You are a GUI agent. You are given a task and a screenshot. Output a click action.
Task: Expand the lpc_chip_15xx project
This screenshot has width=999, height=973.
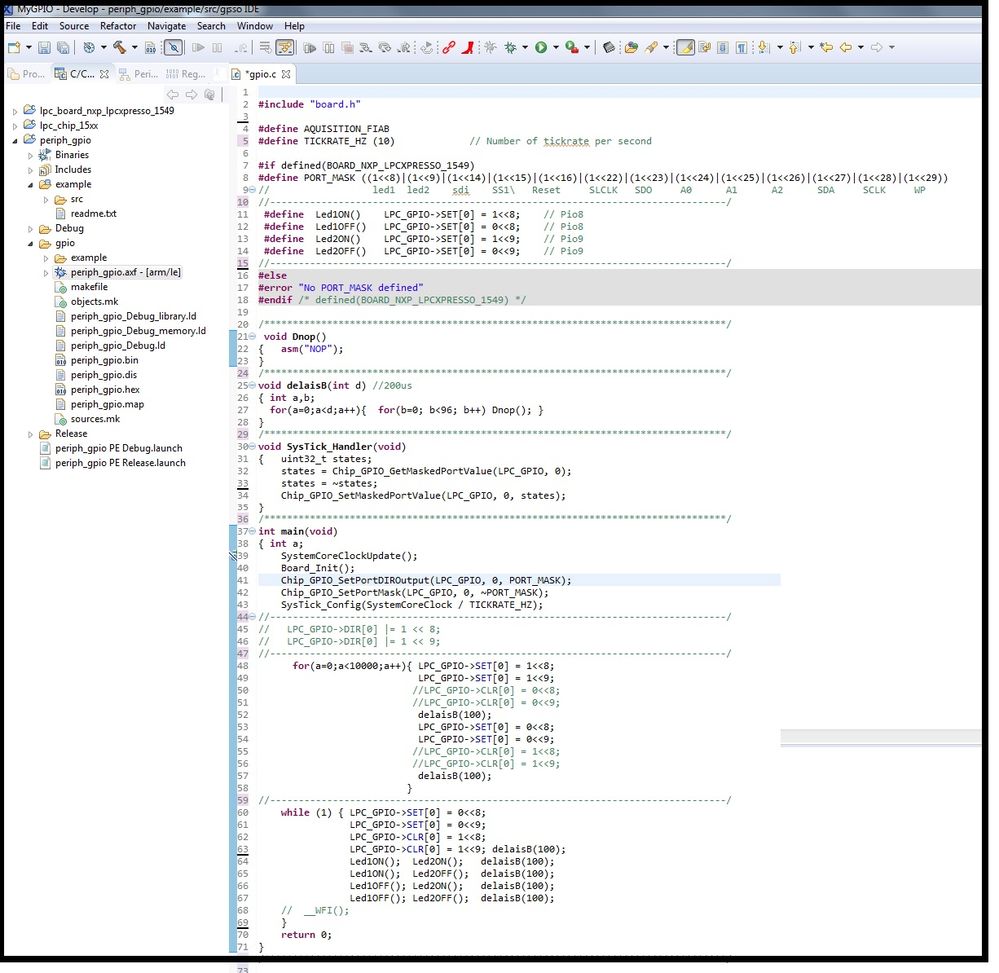click(x=15, y=126)
